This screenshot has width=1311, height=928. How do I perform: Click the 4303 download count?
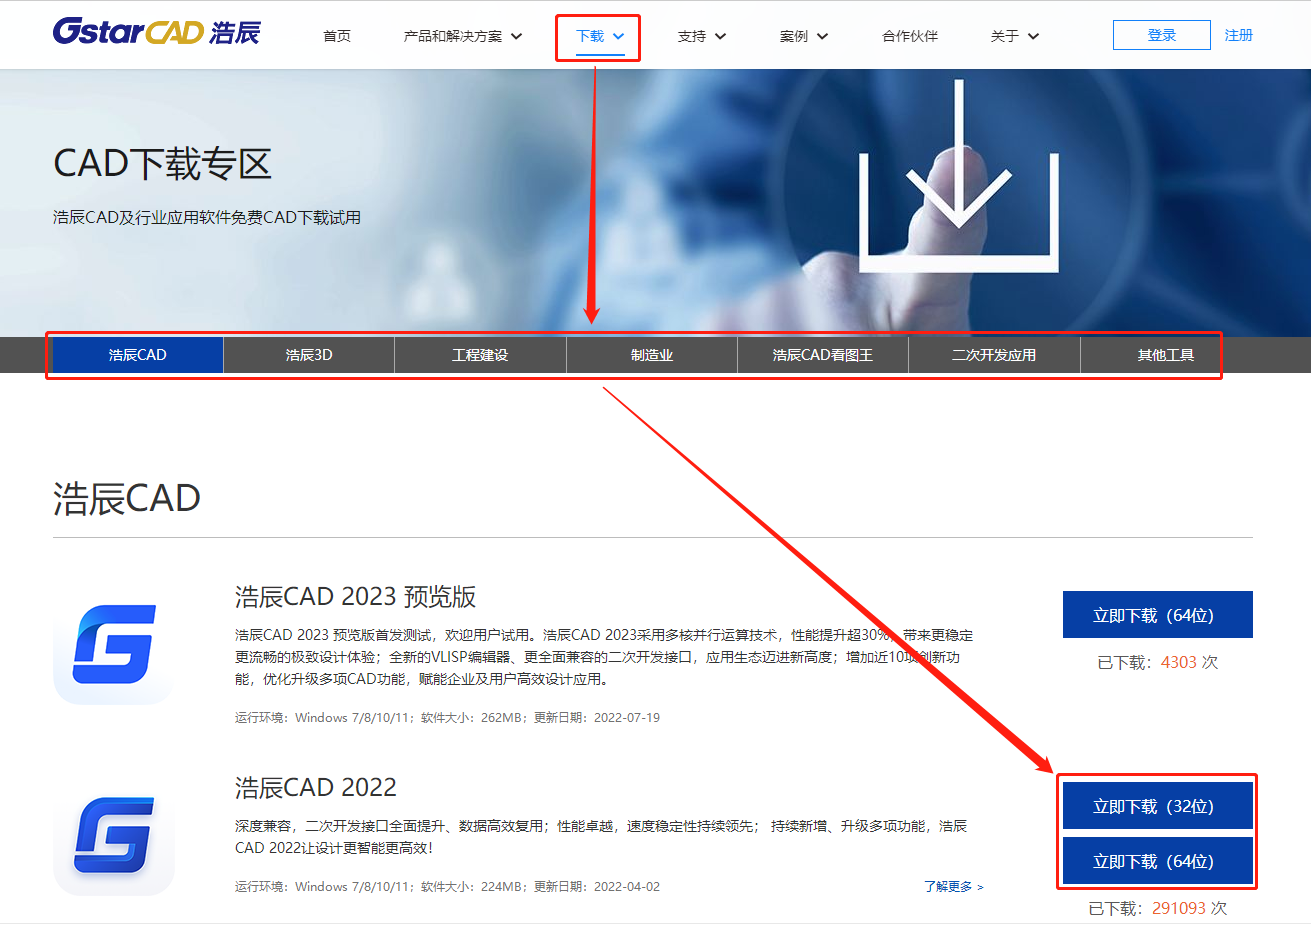(1179, 662)
